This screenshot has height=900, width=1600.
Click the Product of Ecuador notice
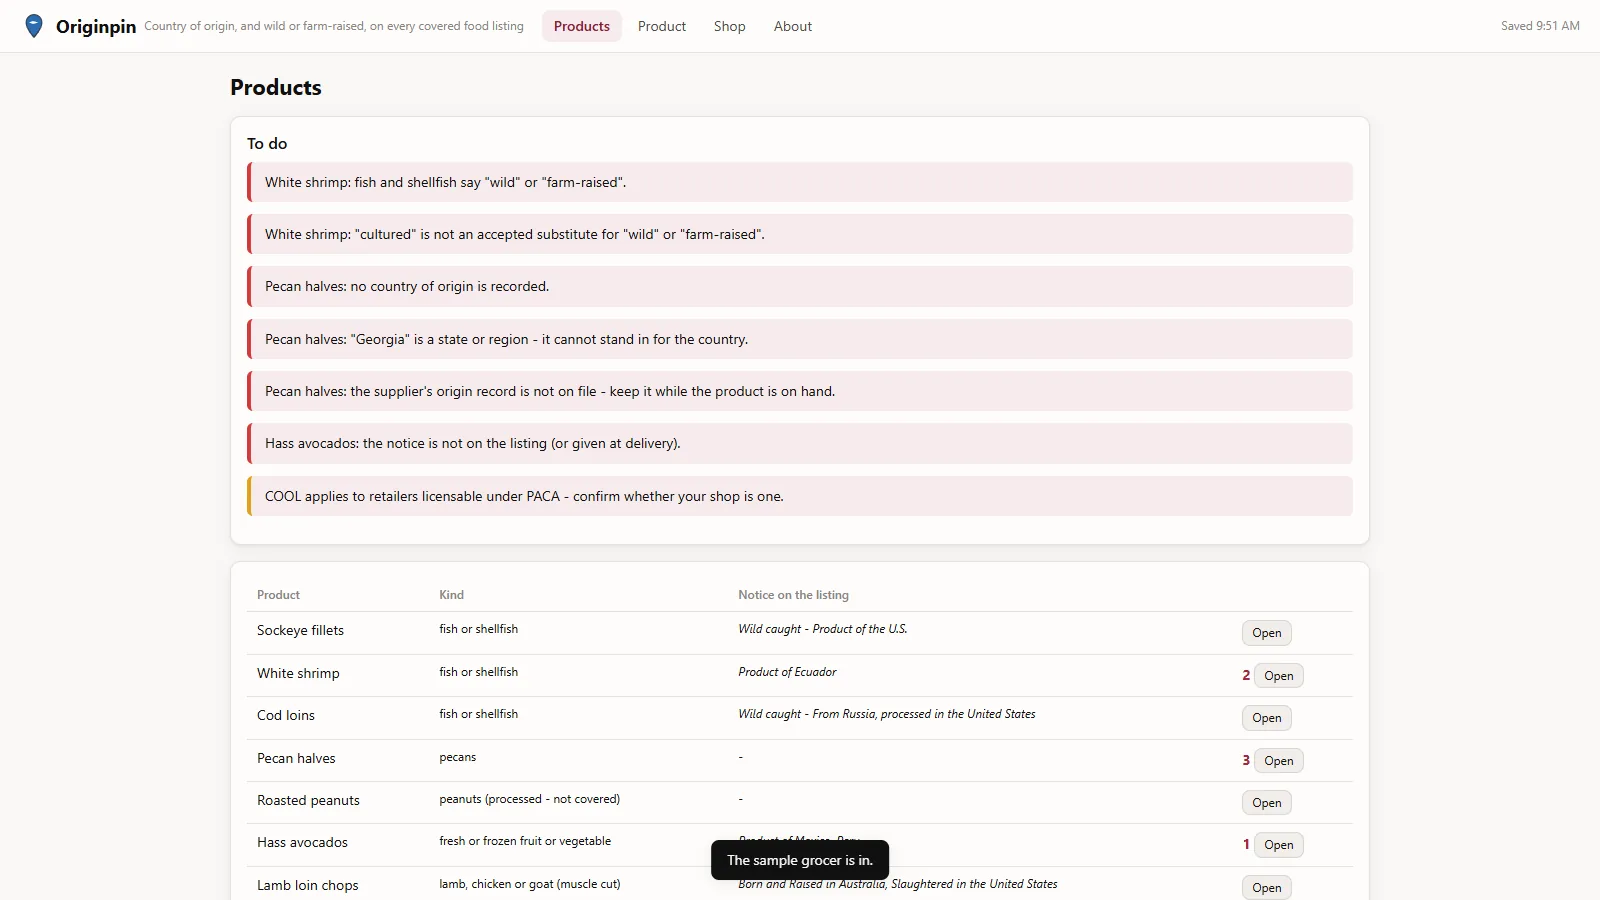(787, 672)
